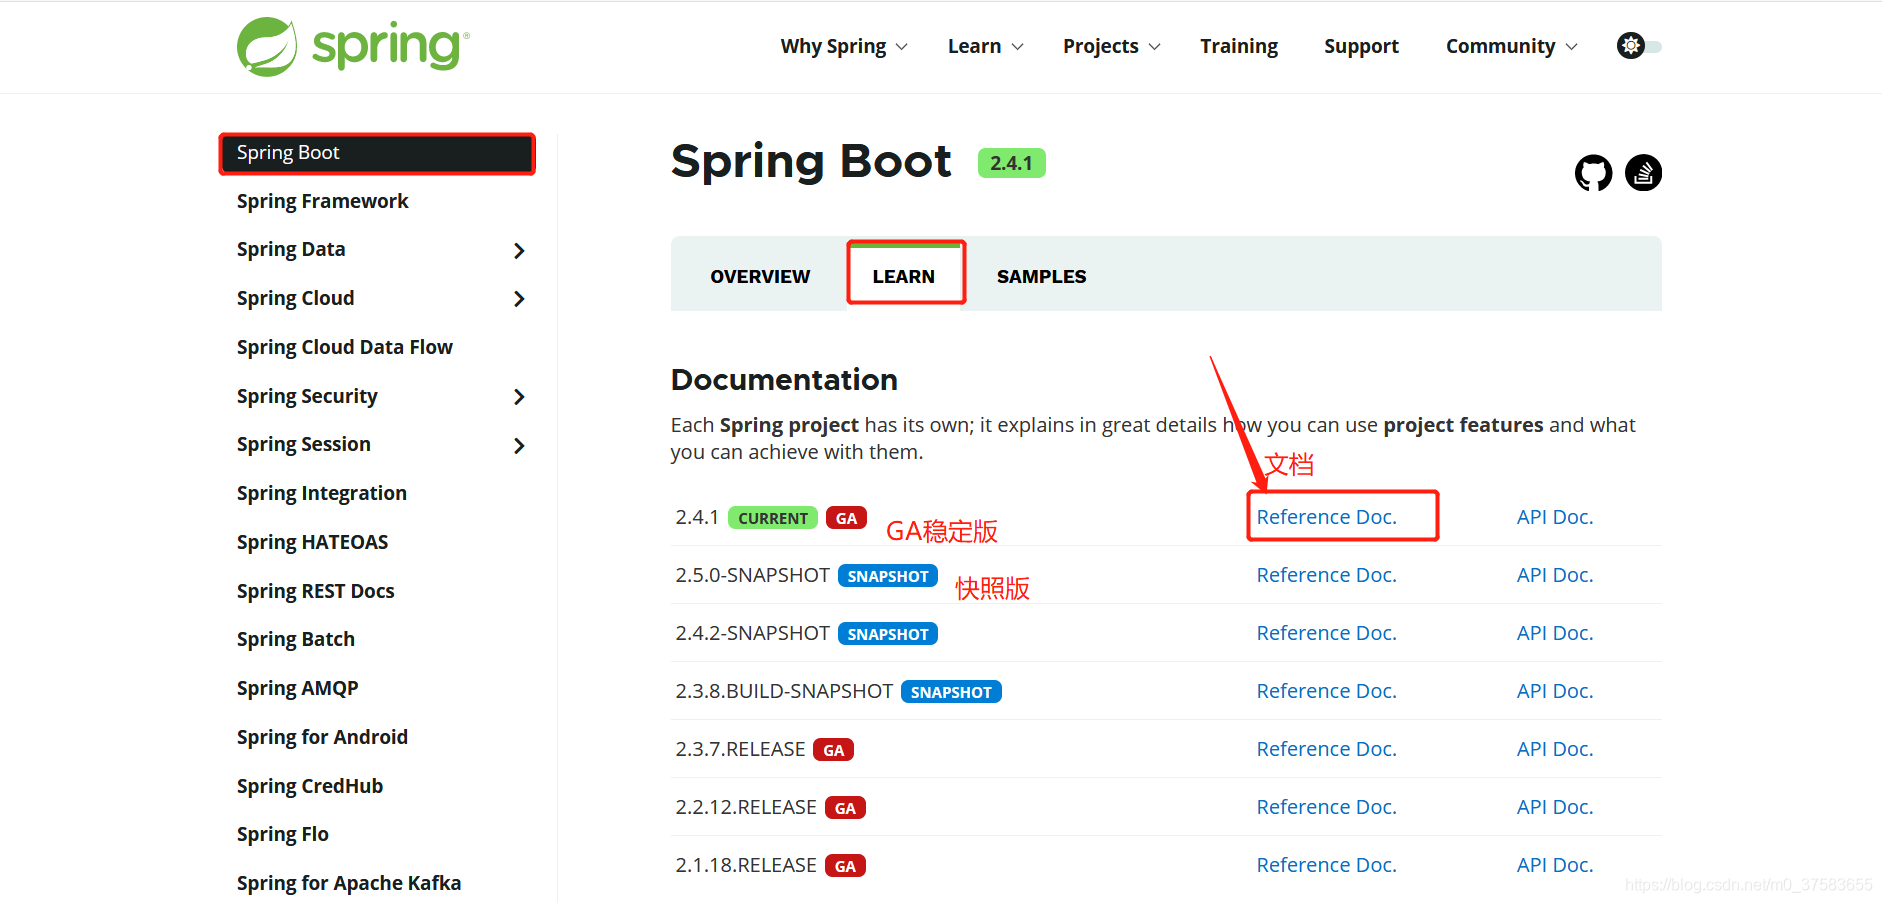This screenshot has width=1882, height=903.
Task: Select Spring Batch in the sidebar
Action: 295,639
